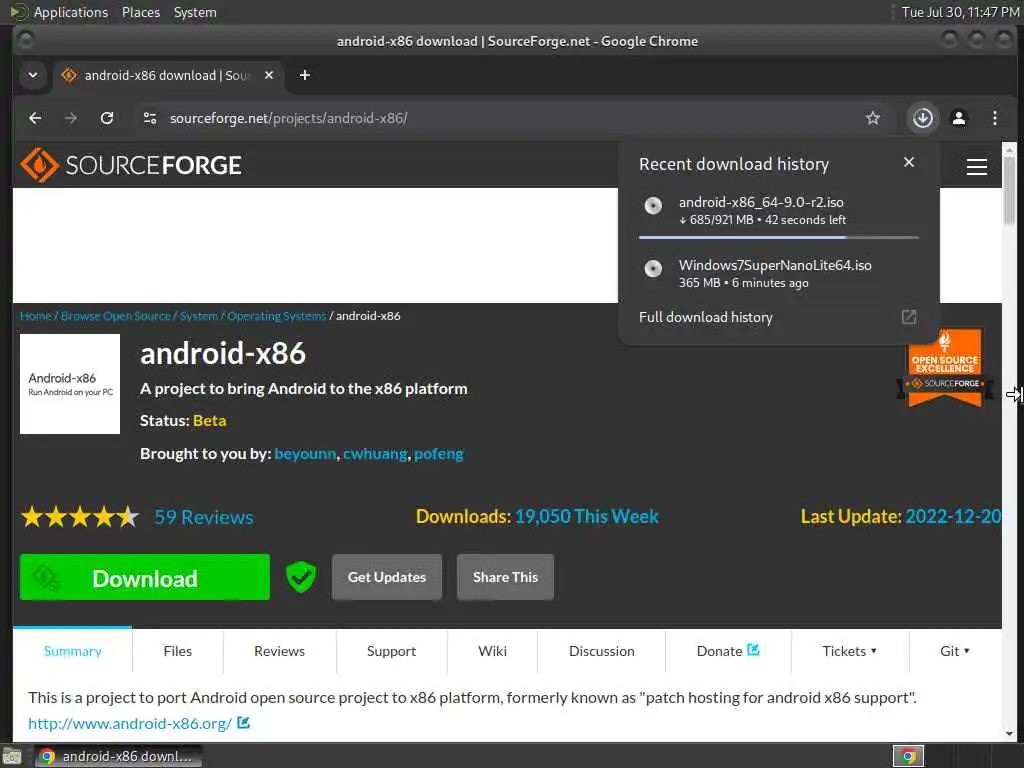This screenshot has width=1024, height=768.
Task: Open the Wiki tab
Action: click(x=492, y=651)
